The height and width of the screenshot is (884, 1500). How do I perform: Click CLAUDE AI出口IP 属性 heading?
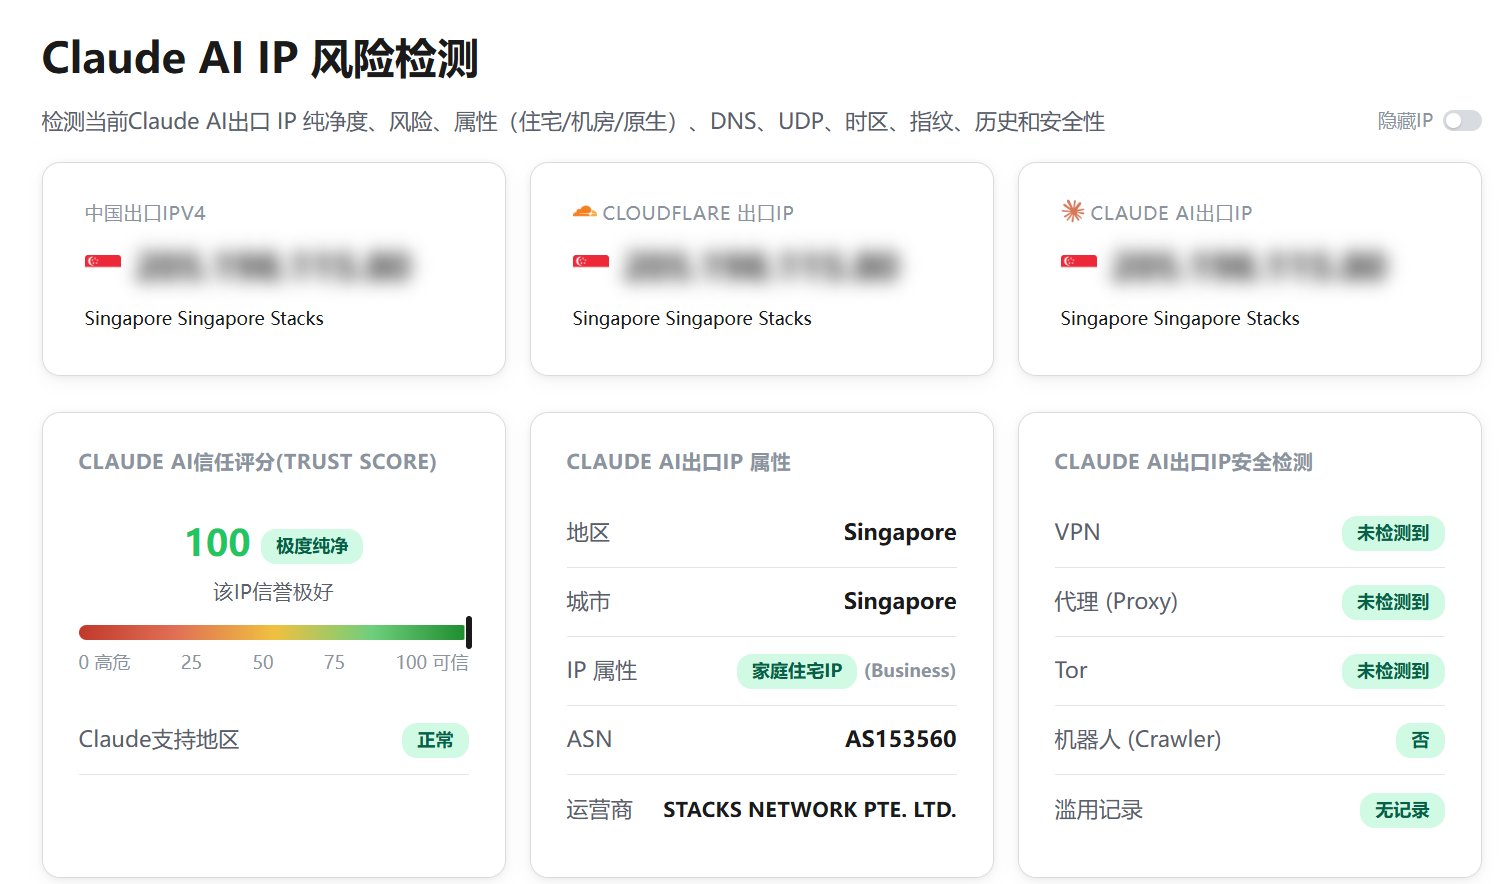tap(679, 462)
